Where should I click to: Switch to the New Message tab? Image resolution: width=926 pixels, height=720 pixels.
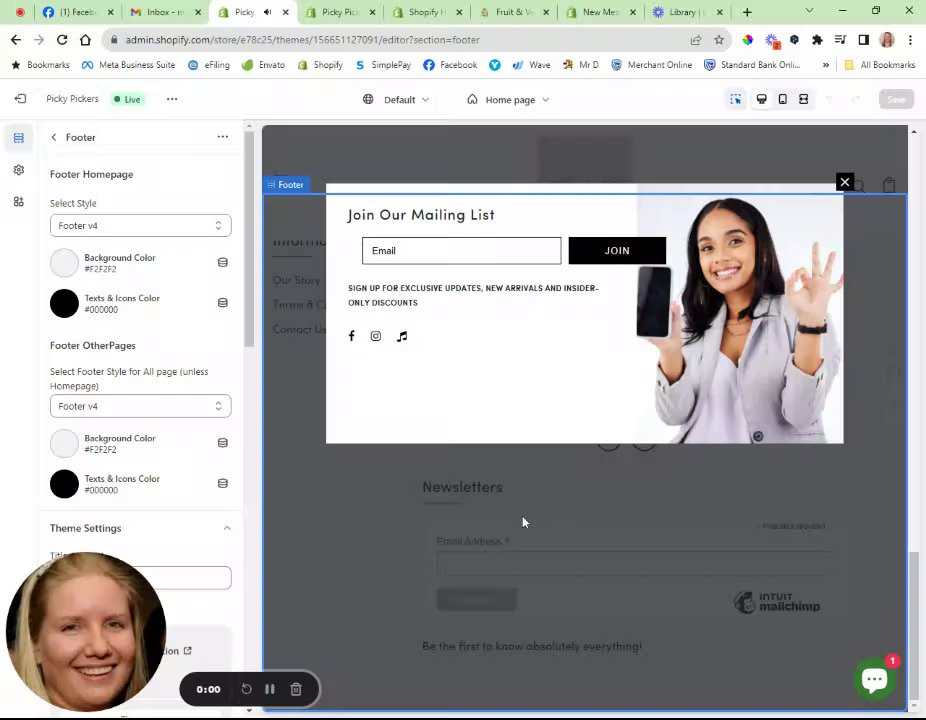[601, 12]
